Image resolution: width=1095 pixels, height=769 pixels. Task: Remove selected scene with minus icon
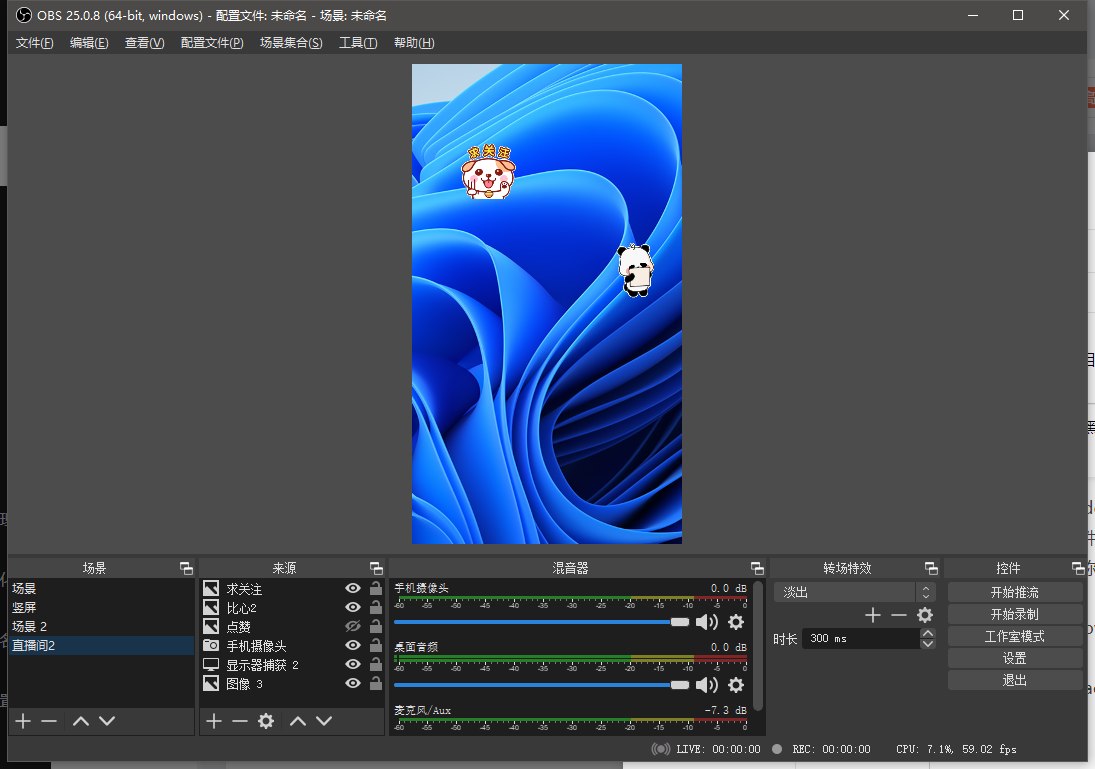pos(49,721)
